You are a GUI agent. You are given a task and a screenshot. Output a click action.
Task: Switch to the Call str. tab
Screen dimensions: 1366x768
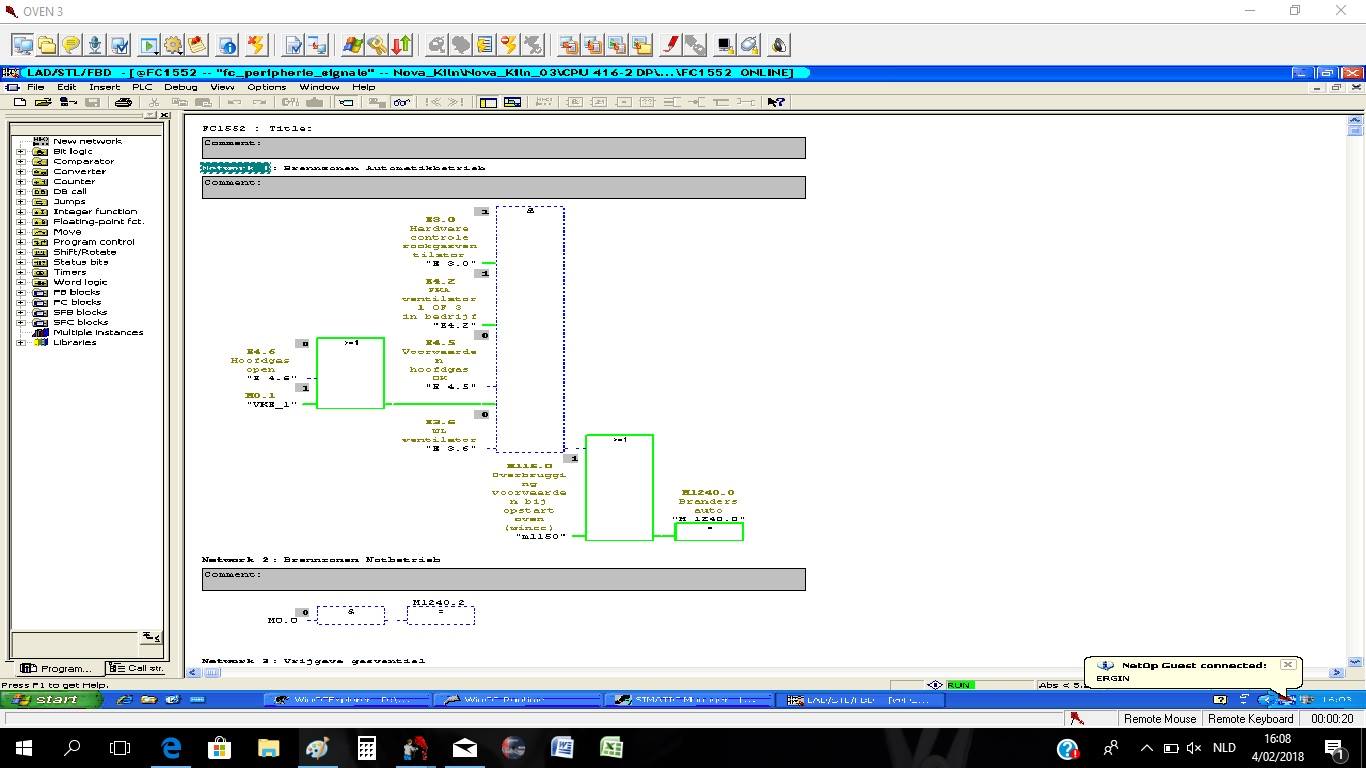pos(135,668)
